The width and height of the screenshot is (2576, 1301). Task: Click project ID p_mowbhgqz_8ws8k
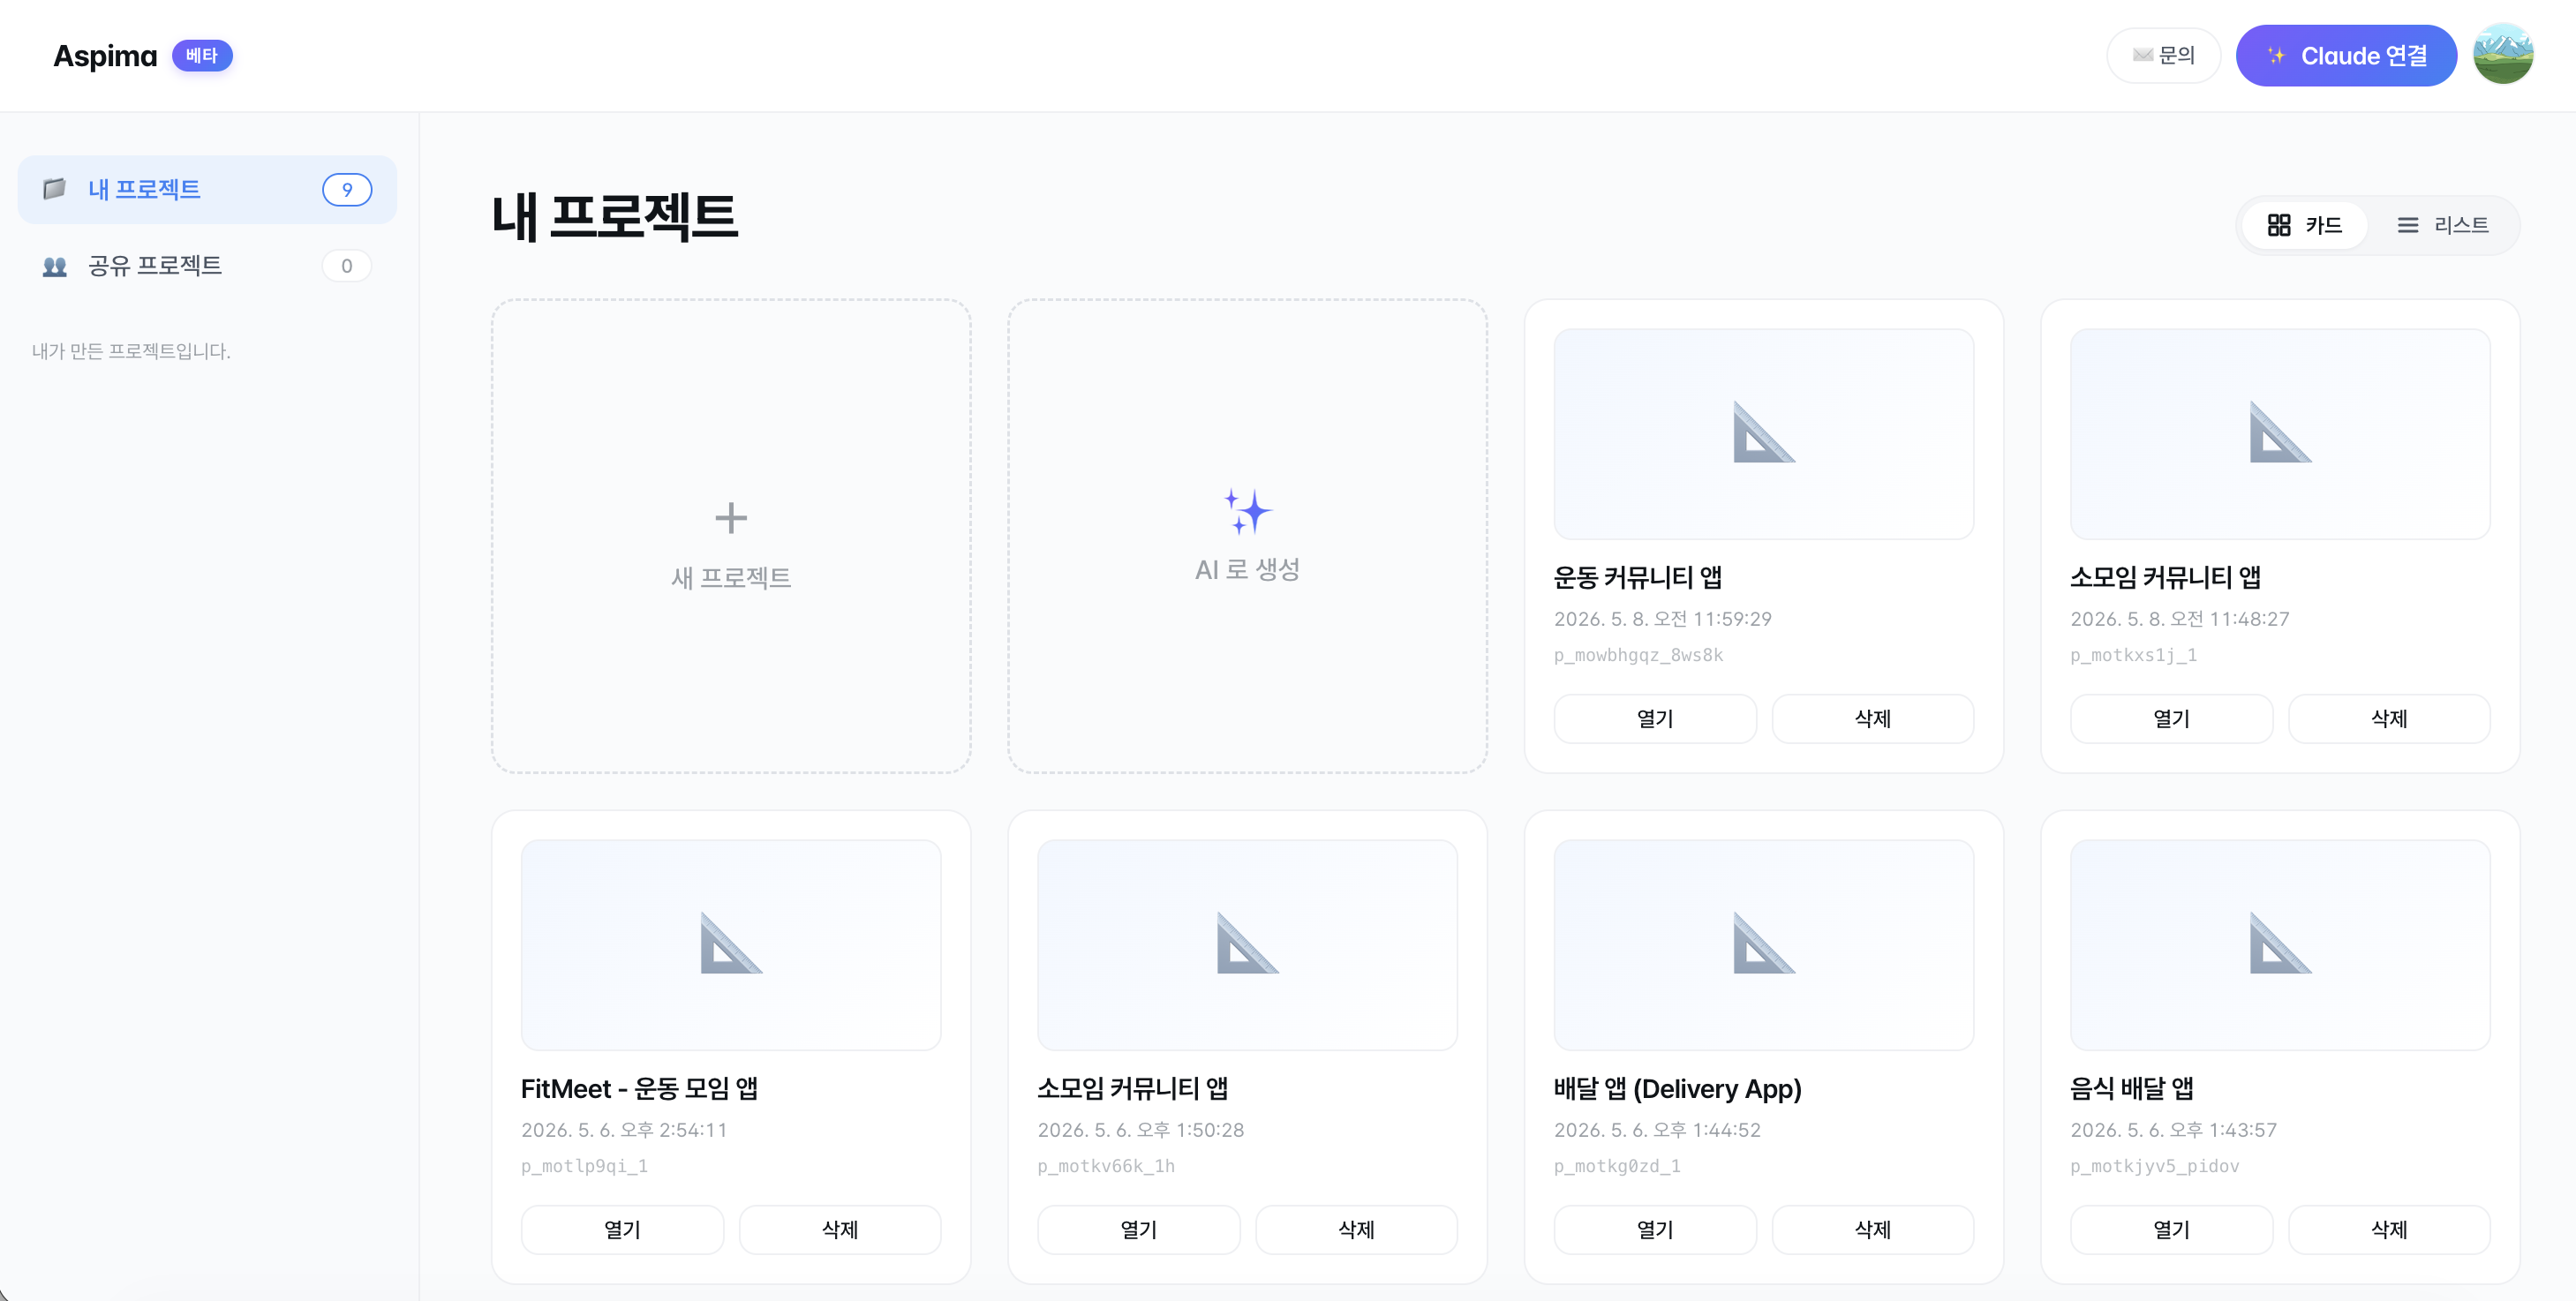1638,656
